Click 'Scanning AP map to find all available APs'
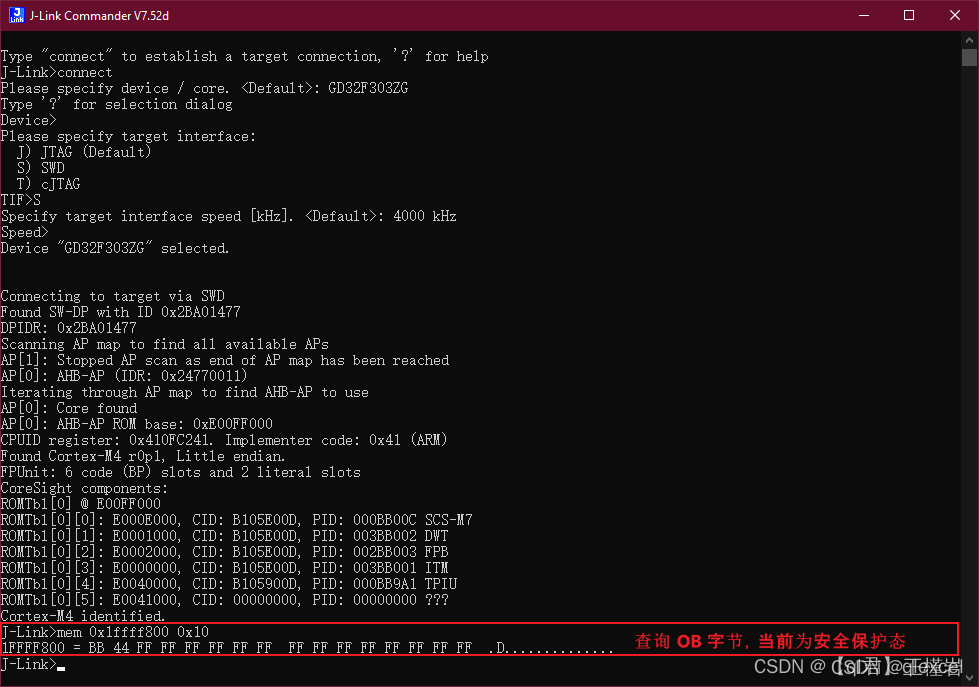The height and width of the screenshot is (687, 979). point(165,344)
